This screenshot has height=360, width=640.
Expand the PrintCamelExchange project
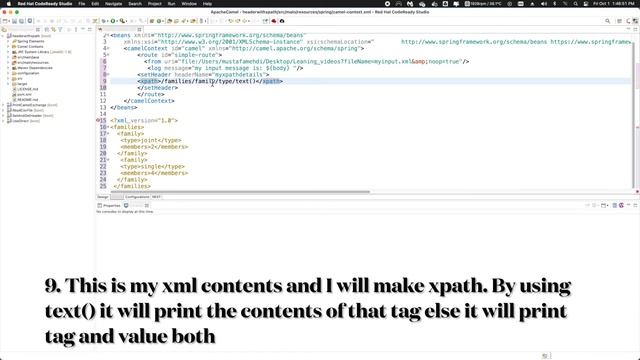pos(3,105)
